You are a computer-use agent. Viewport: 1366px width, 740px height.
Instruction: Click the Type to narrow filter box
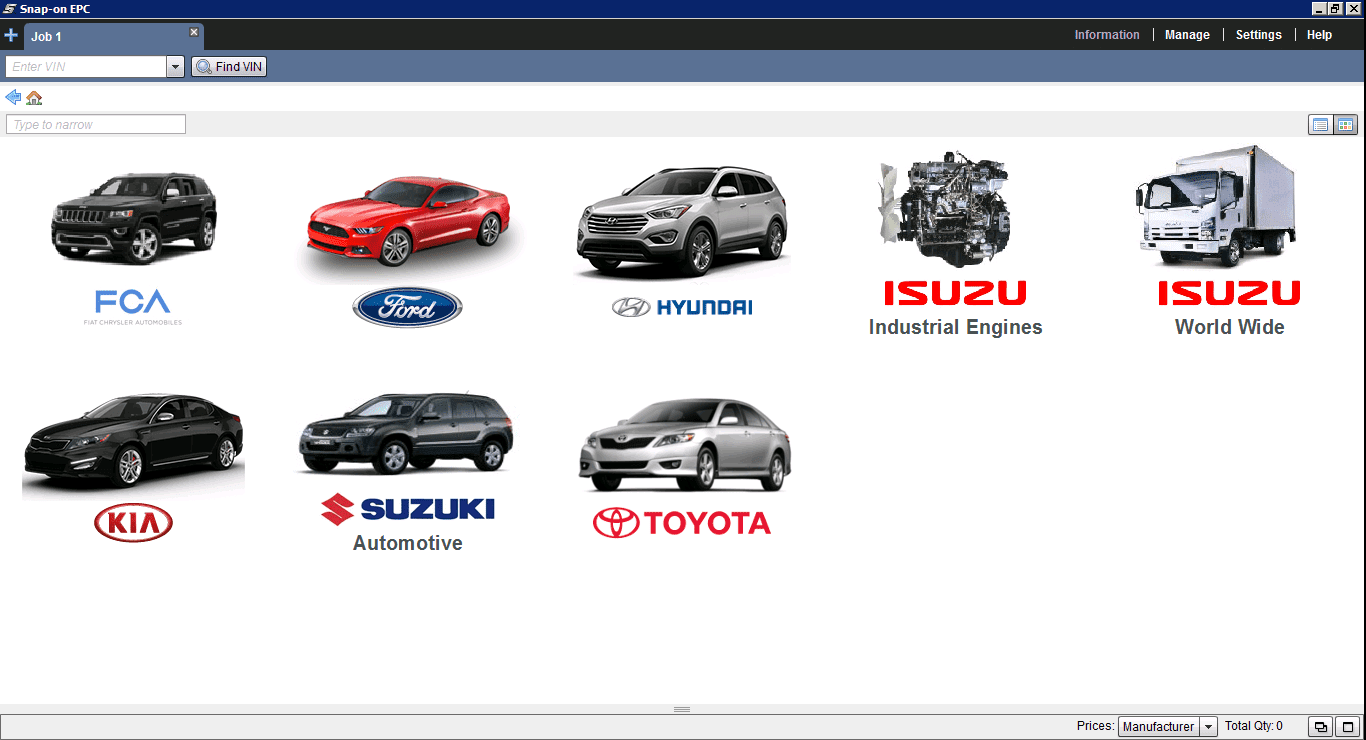click(x=96, y=125)
